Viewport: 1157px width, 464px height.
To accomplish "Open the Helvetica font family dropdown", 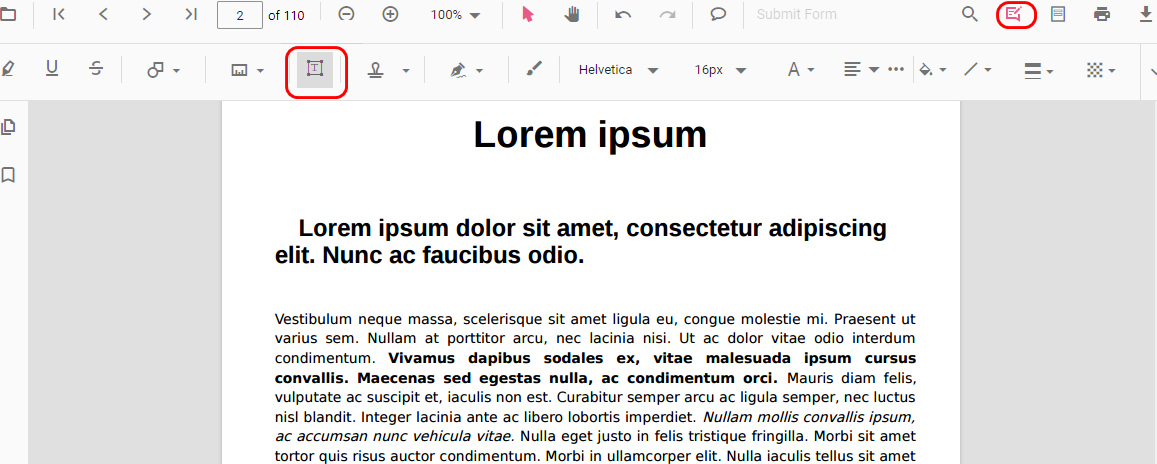I will pyautogui.click(x=618, y=70).
